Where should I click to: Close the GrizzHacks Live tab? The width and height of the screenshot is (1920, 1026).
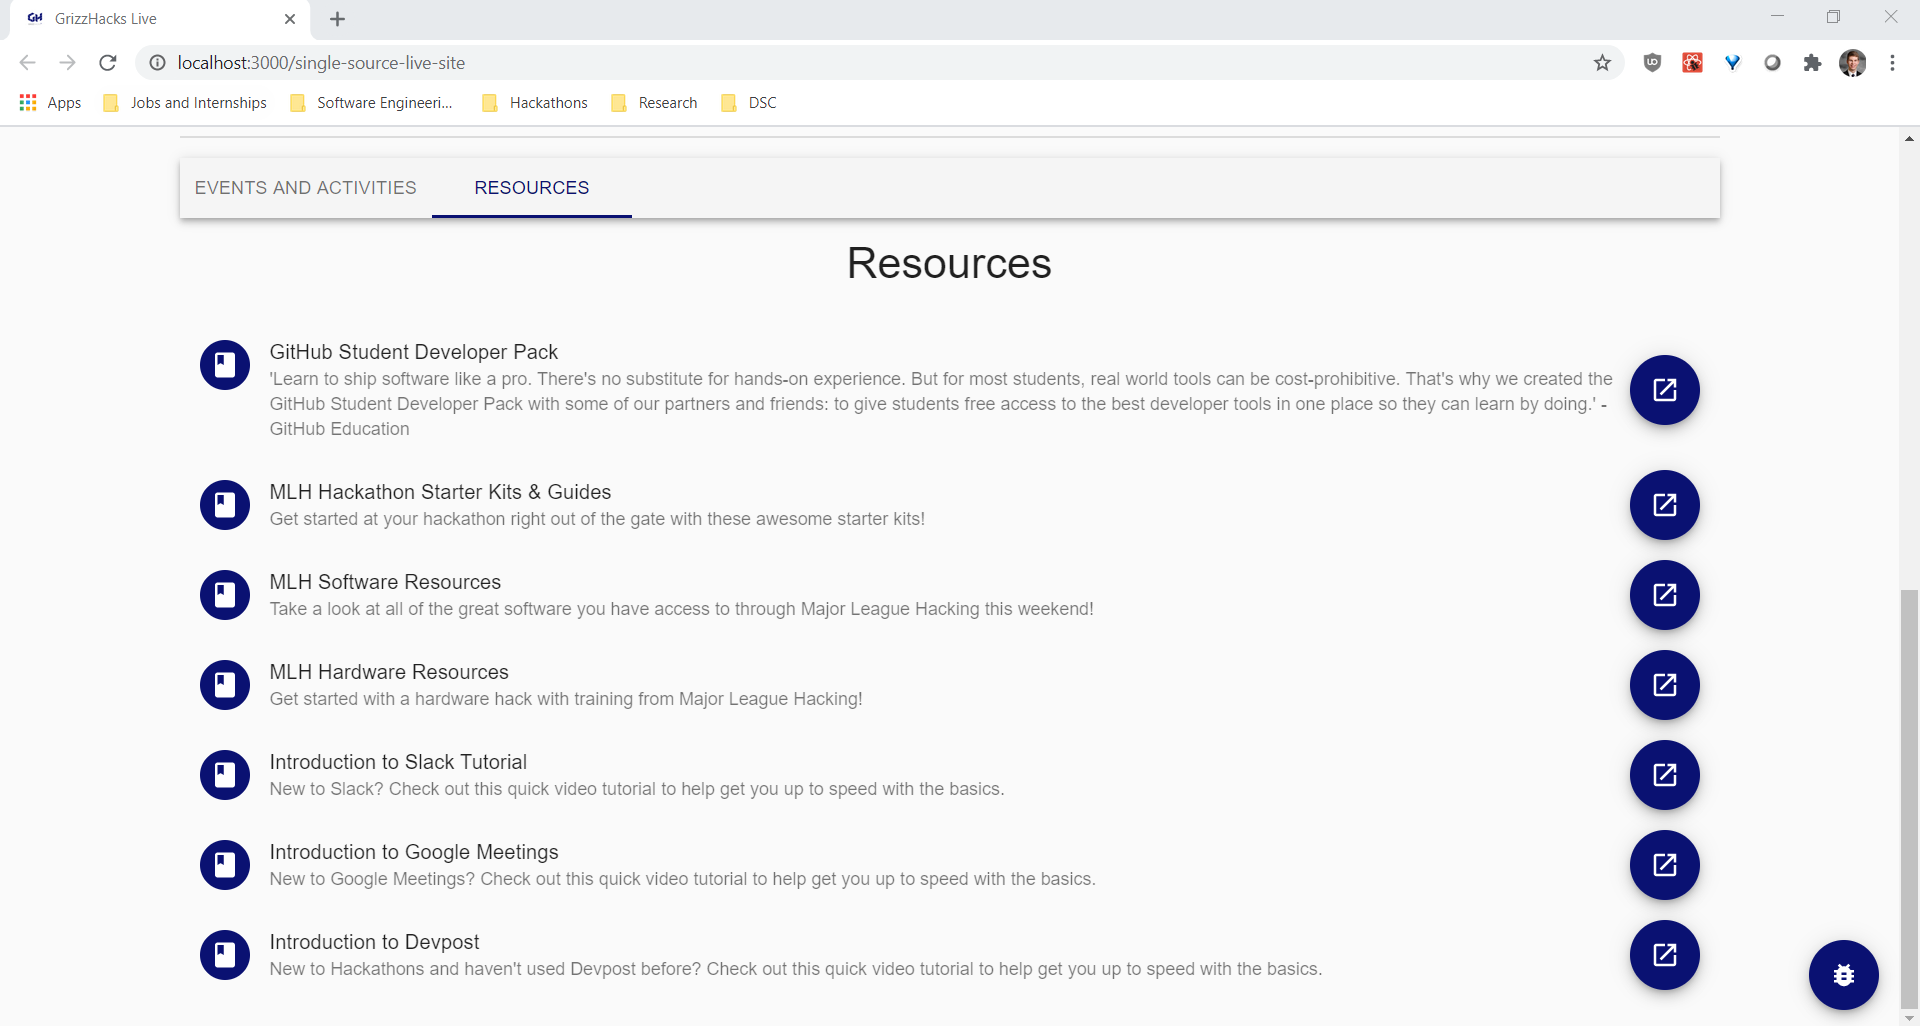click(290, 19)
